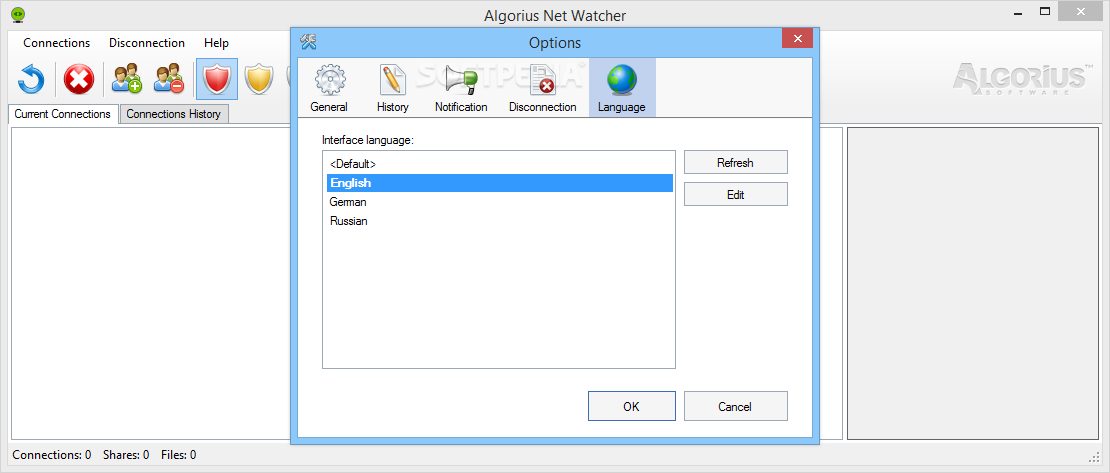
Task: Cancel the Options dialog
Action: click(736, 406)
